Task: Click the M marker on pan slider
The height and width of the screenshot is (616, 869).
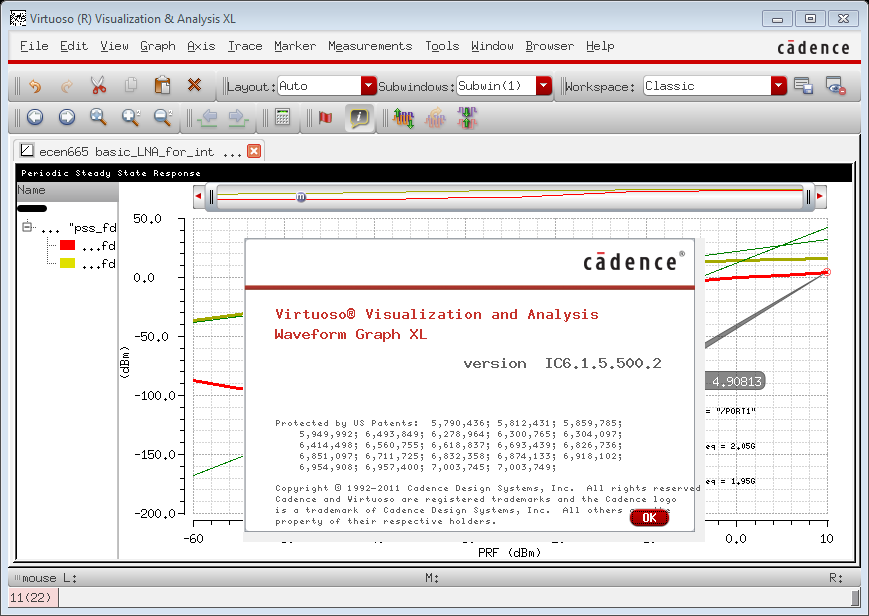Action: click(x=300, y=197)
